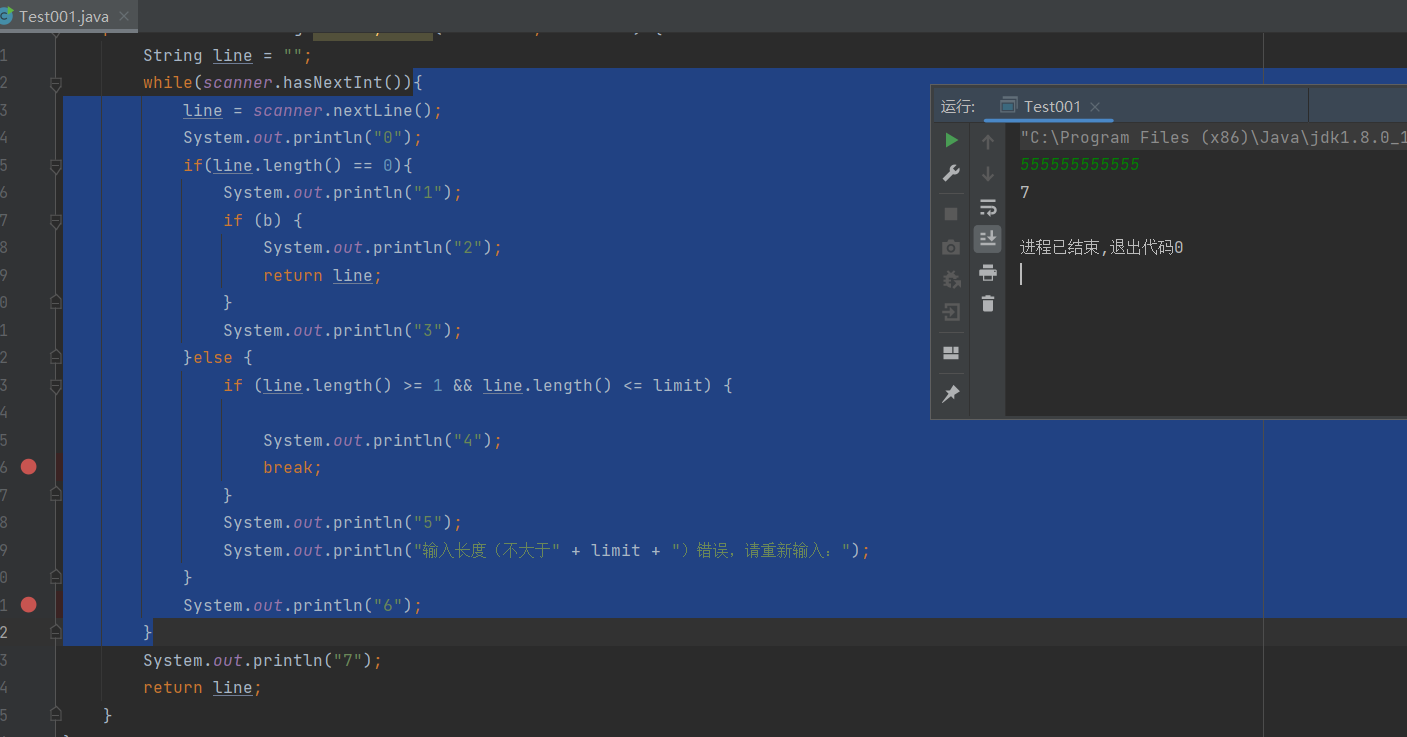Screen dimensions: 1407x737
Task: Click the System.out.println("0"); statement
Action: click(303, 138)
